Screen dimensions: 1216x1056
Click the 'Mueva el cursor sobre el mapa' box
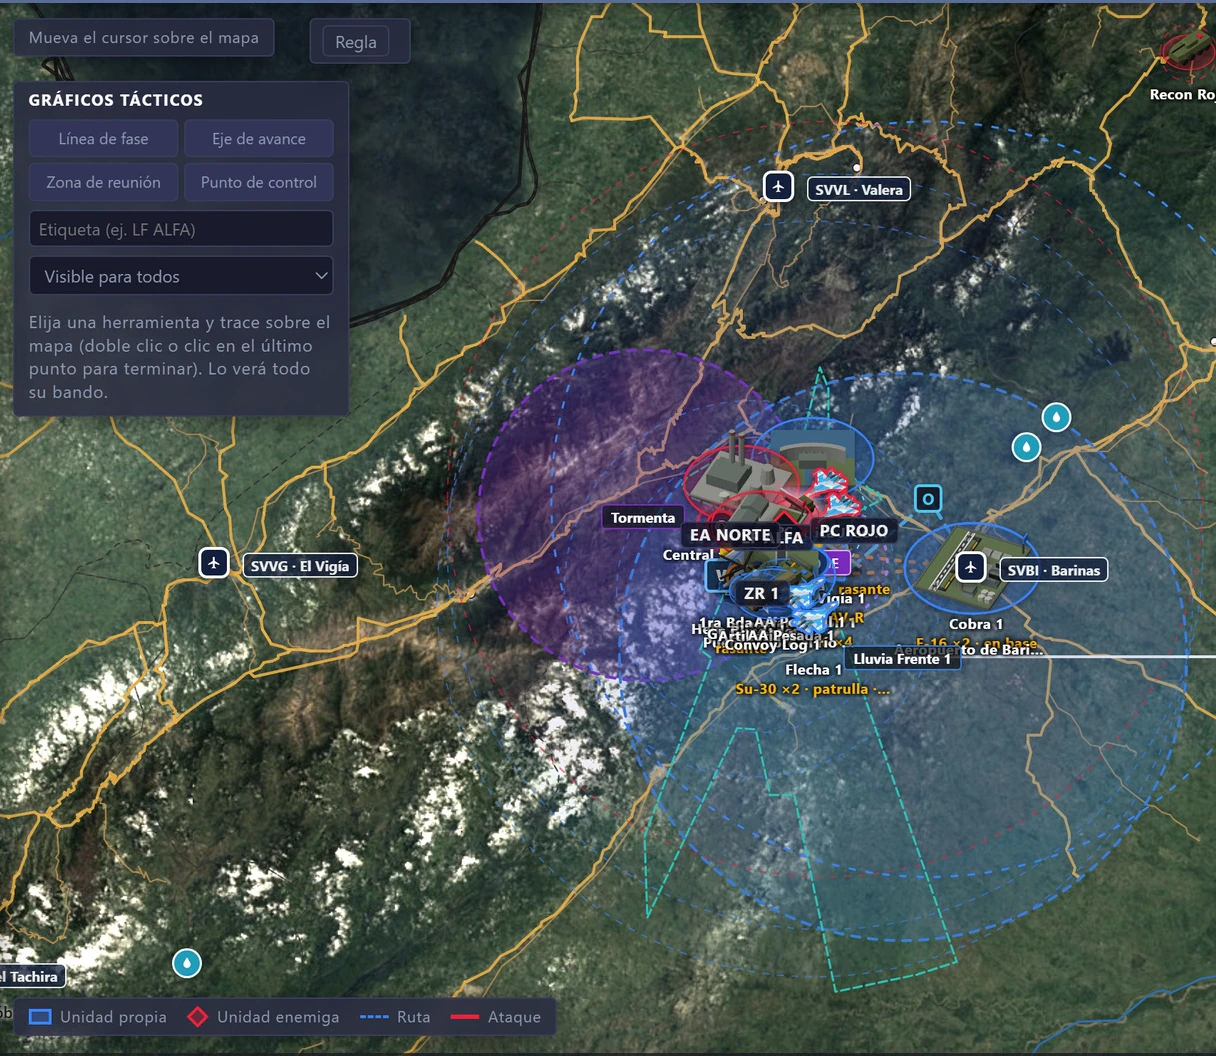[x=143, y=38]
